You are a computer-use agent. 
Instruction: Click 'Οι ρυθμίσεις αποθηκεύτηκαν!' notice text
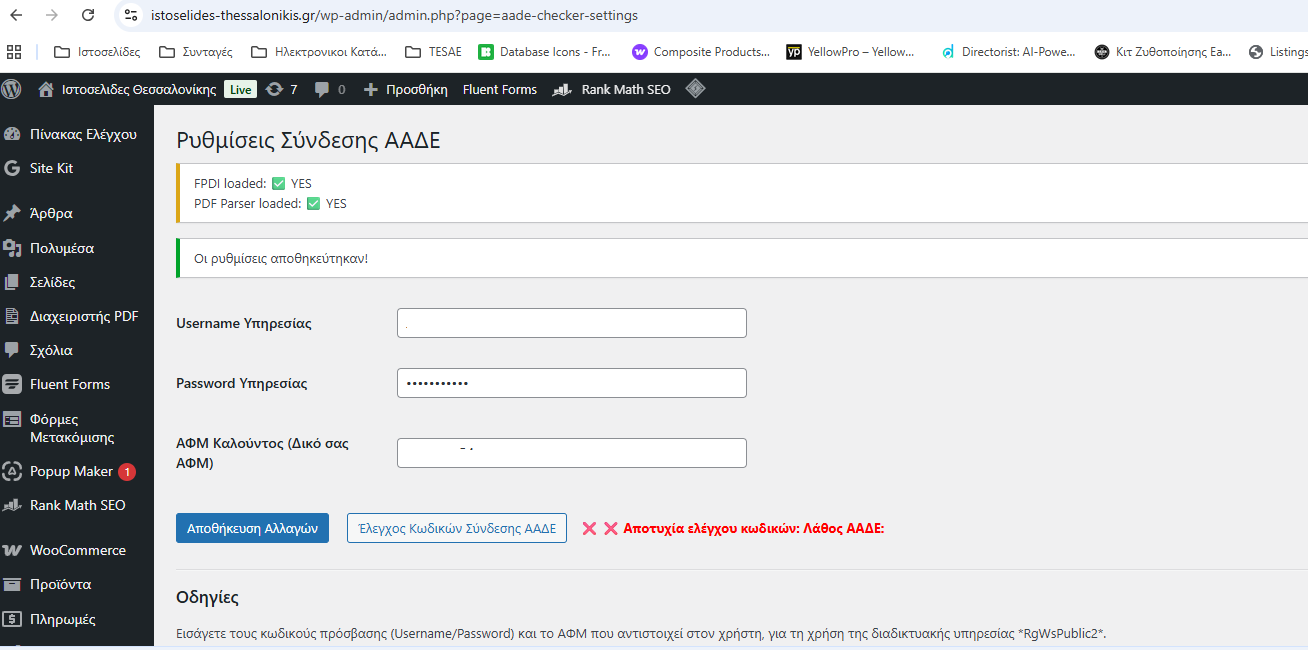coord(281,259)
